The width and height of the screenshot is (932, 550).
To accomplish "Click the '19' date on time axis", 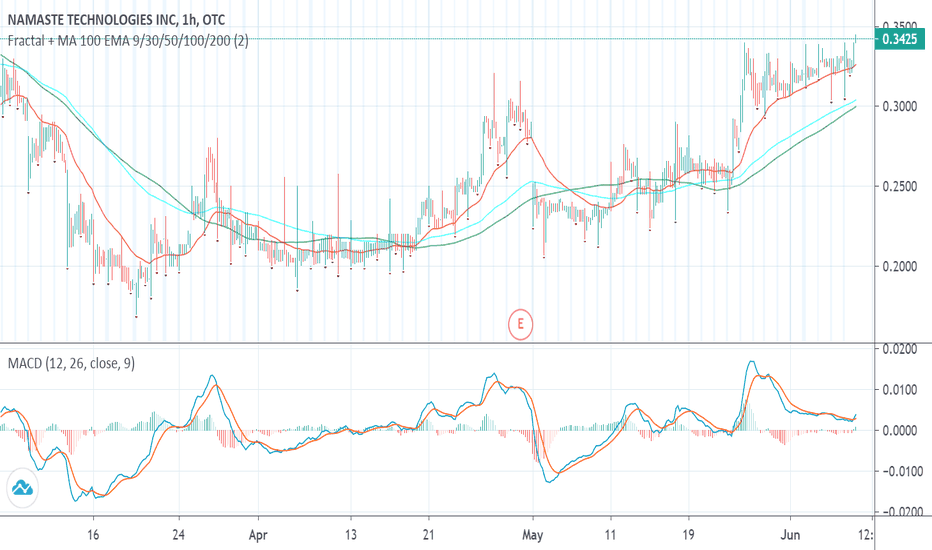I will click(x=688, y=535).
